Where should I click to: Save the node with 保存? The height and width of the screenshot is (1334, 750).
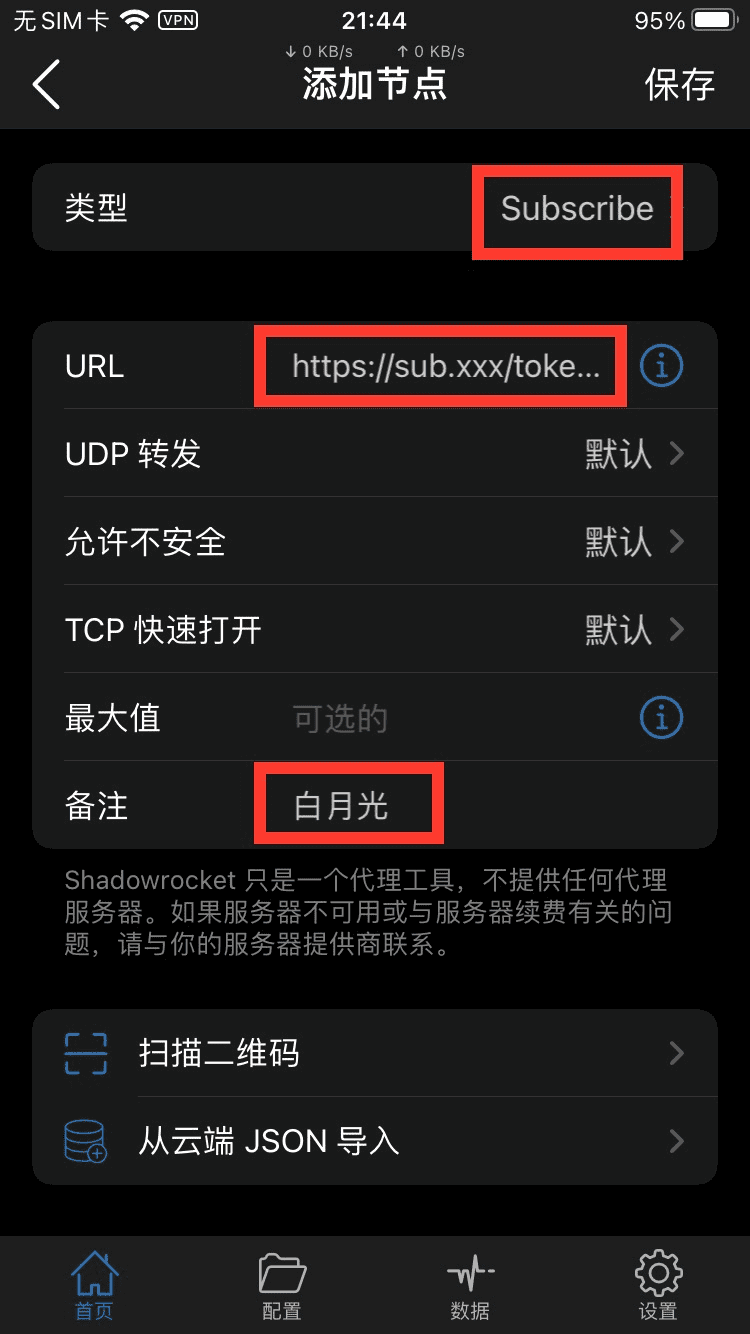(680, 85)
